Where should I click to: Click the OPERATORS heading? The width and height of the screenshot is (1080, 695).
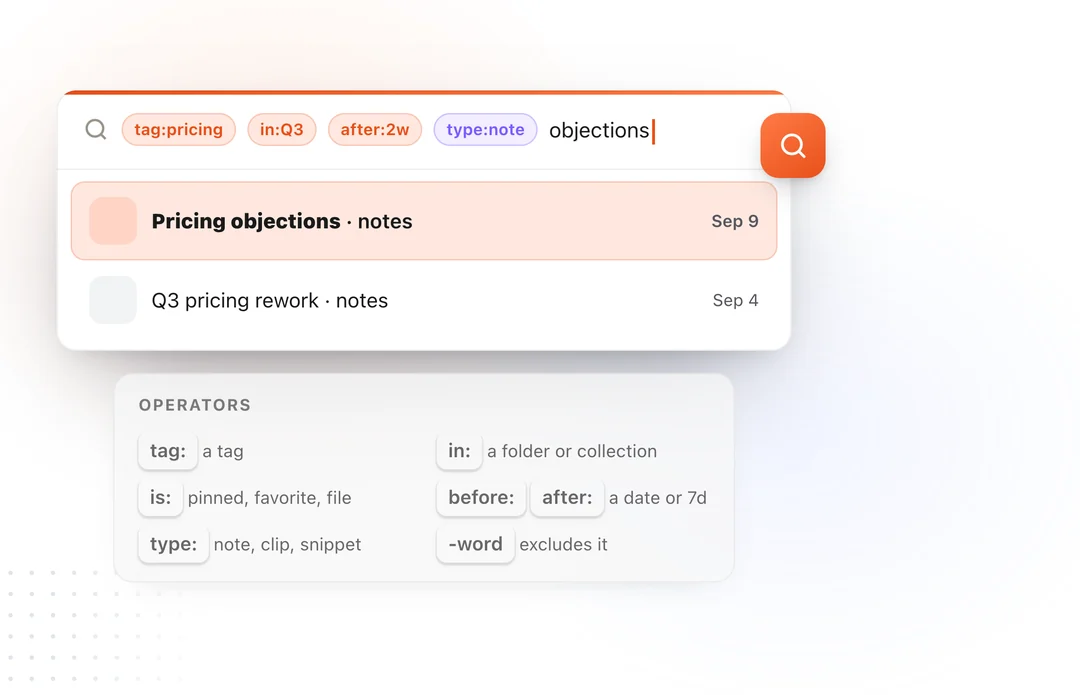(x=195, y=405)
